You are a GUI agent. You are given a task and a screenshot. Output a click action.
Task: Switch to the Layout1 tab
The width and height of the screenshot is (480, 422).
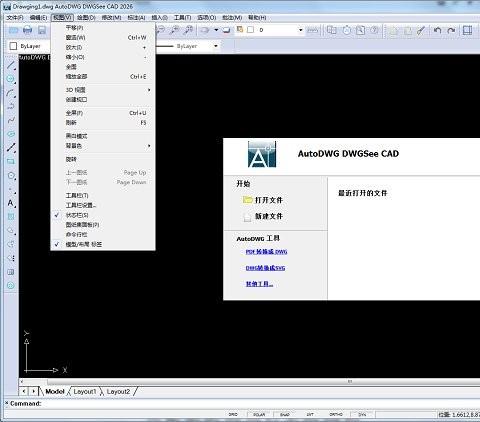(85, 391)
